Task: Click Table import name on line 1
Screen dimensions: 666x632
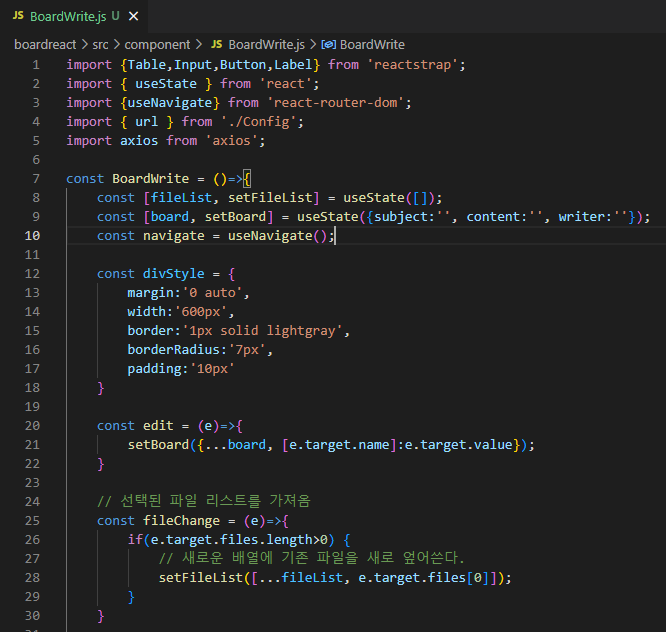Action: pyautogui.click(x=147, y=65)
